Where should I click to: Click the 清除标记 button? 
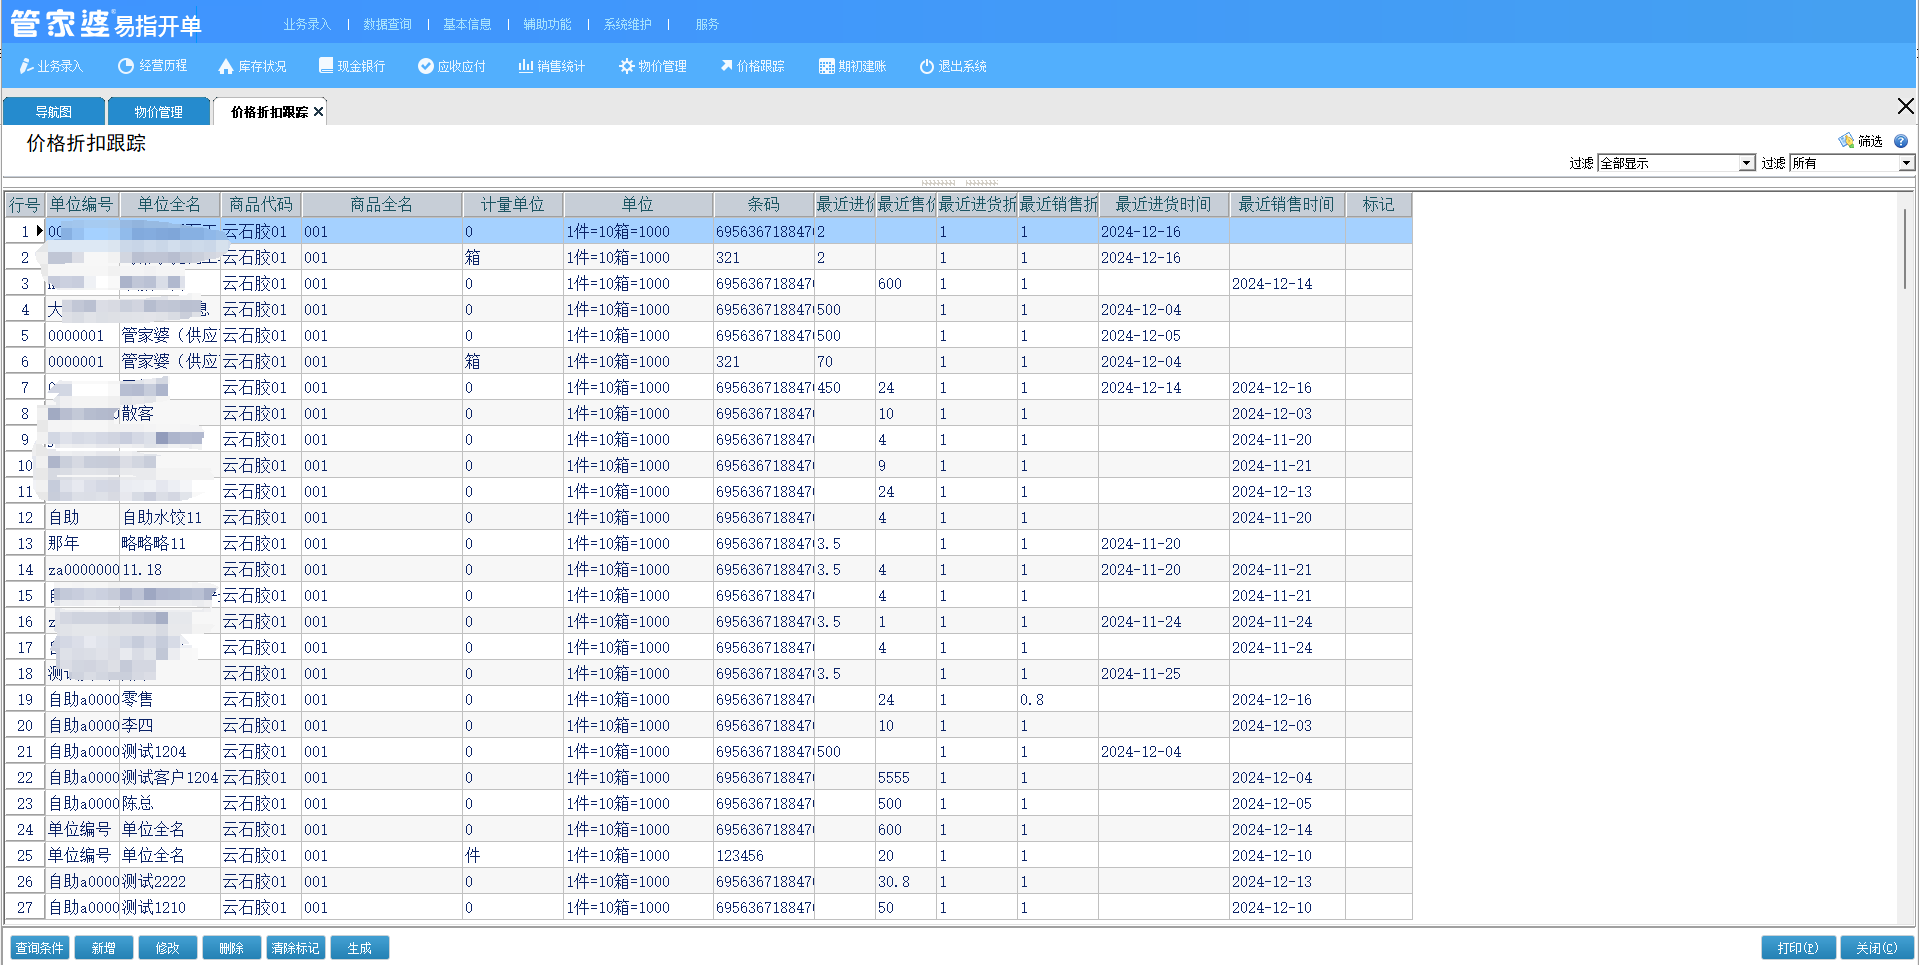(295, 948)
